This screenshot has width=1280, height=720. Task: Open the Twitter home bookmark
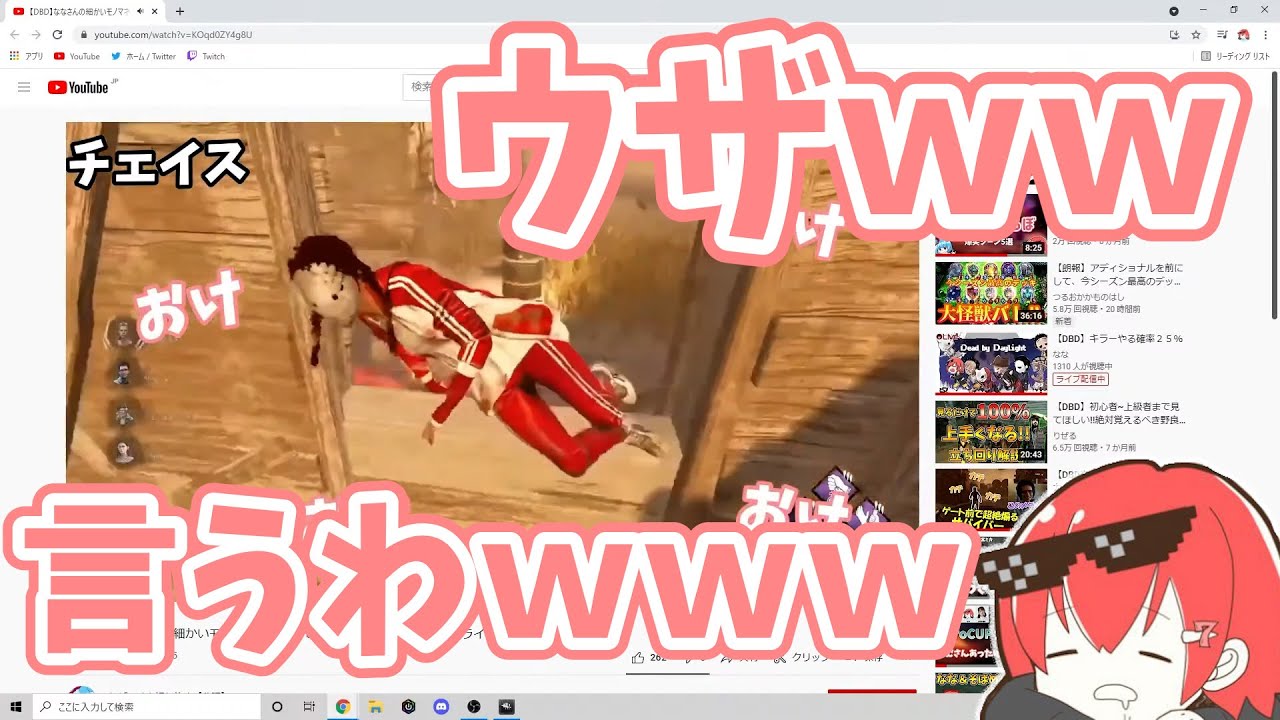click(x=144, y=56)
